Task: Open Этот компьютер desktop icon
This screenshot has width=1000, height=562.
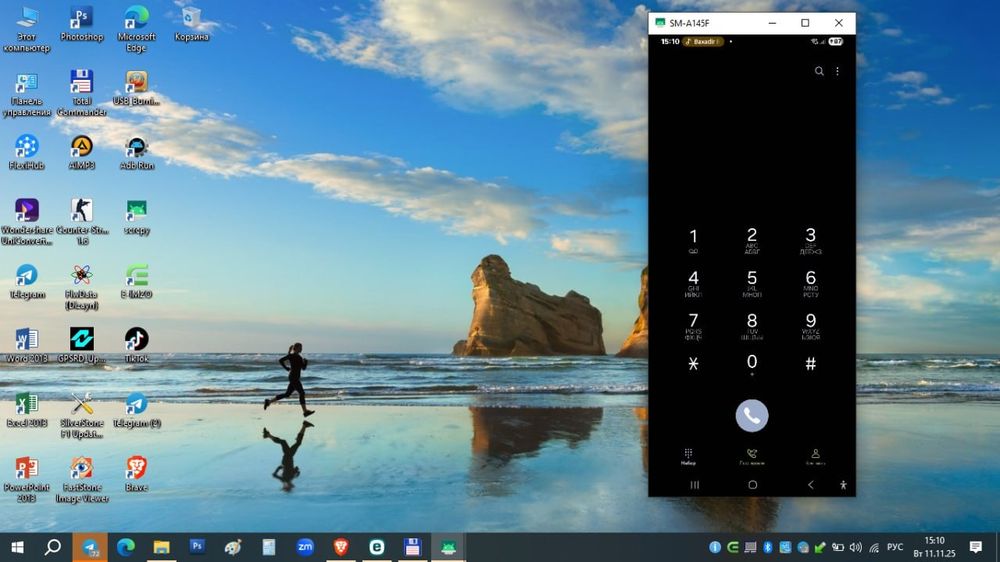Action: click(x=27, y=29)
